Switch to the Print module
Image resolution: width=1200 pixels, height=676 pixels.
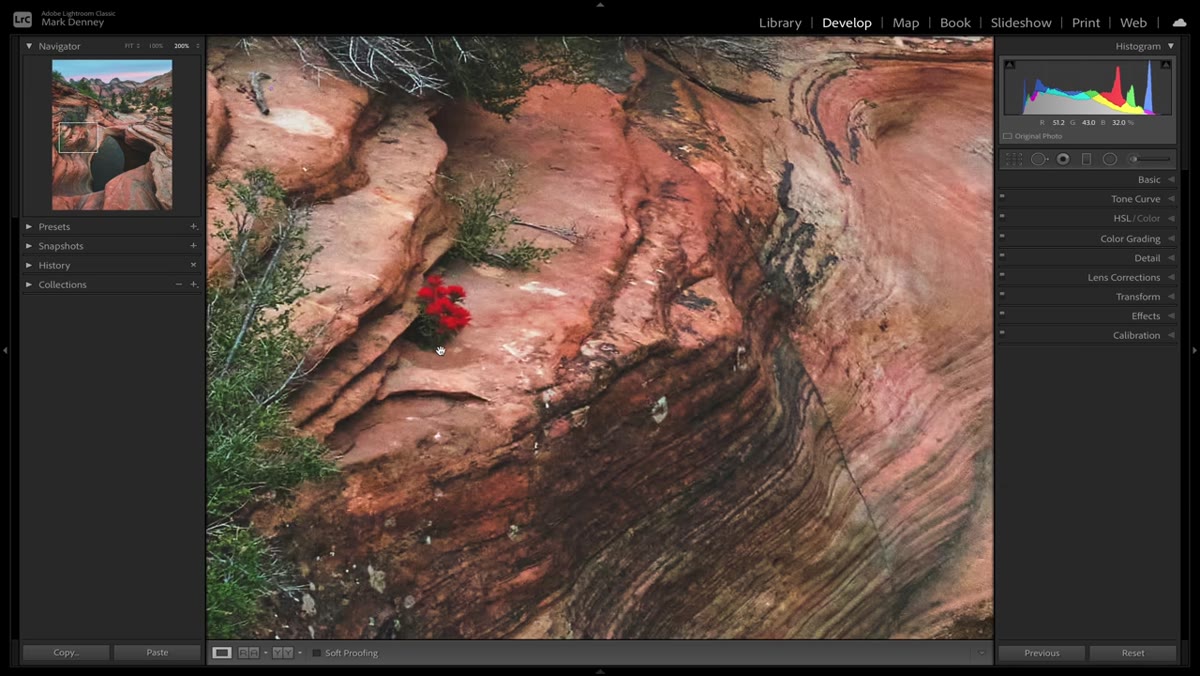click(1086, 22)
